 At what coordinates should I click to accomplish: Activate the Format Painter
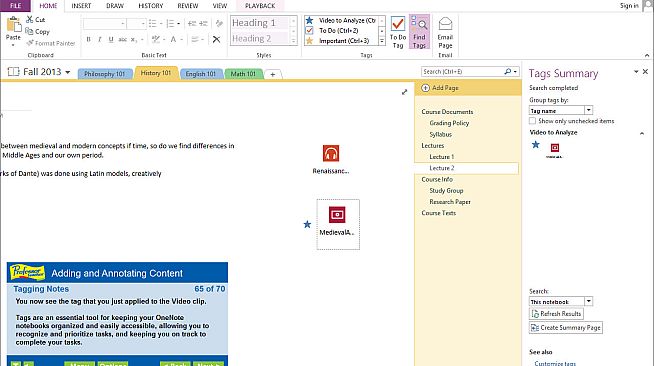pyautogui.click(x=50, y=43)
